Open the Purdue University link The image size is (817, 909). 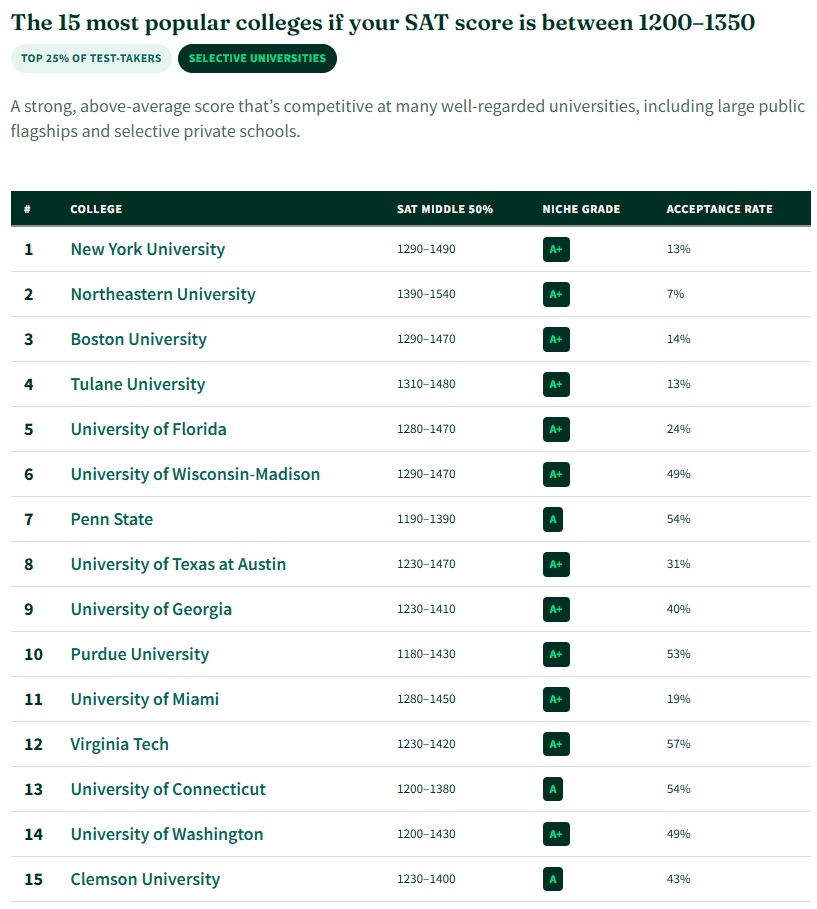point(140,655)
